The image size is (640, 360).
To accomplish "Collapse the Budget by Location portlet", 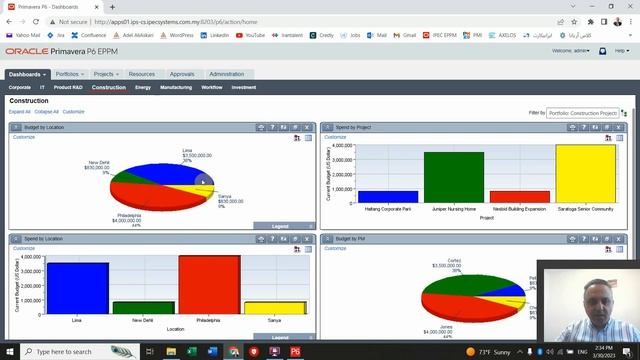I will pos(16,127).
